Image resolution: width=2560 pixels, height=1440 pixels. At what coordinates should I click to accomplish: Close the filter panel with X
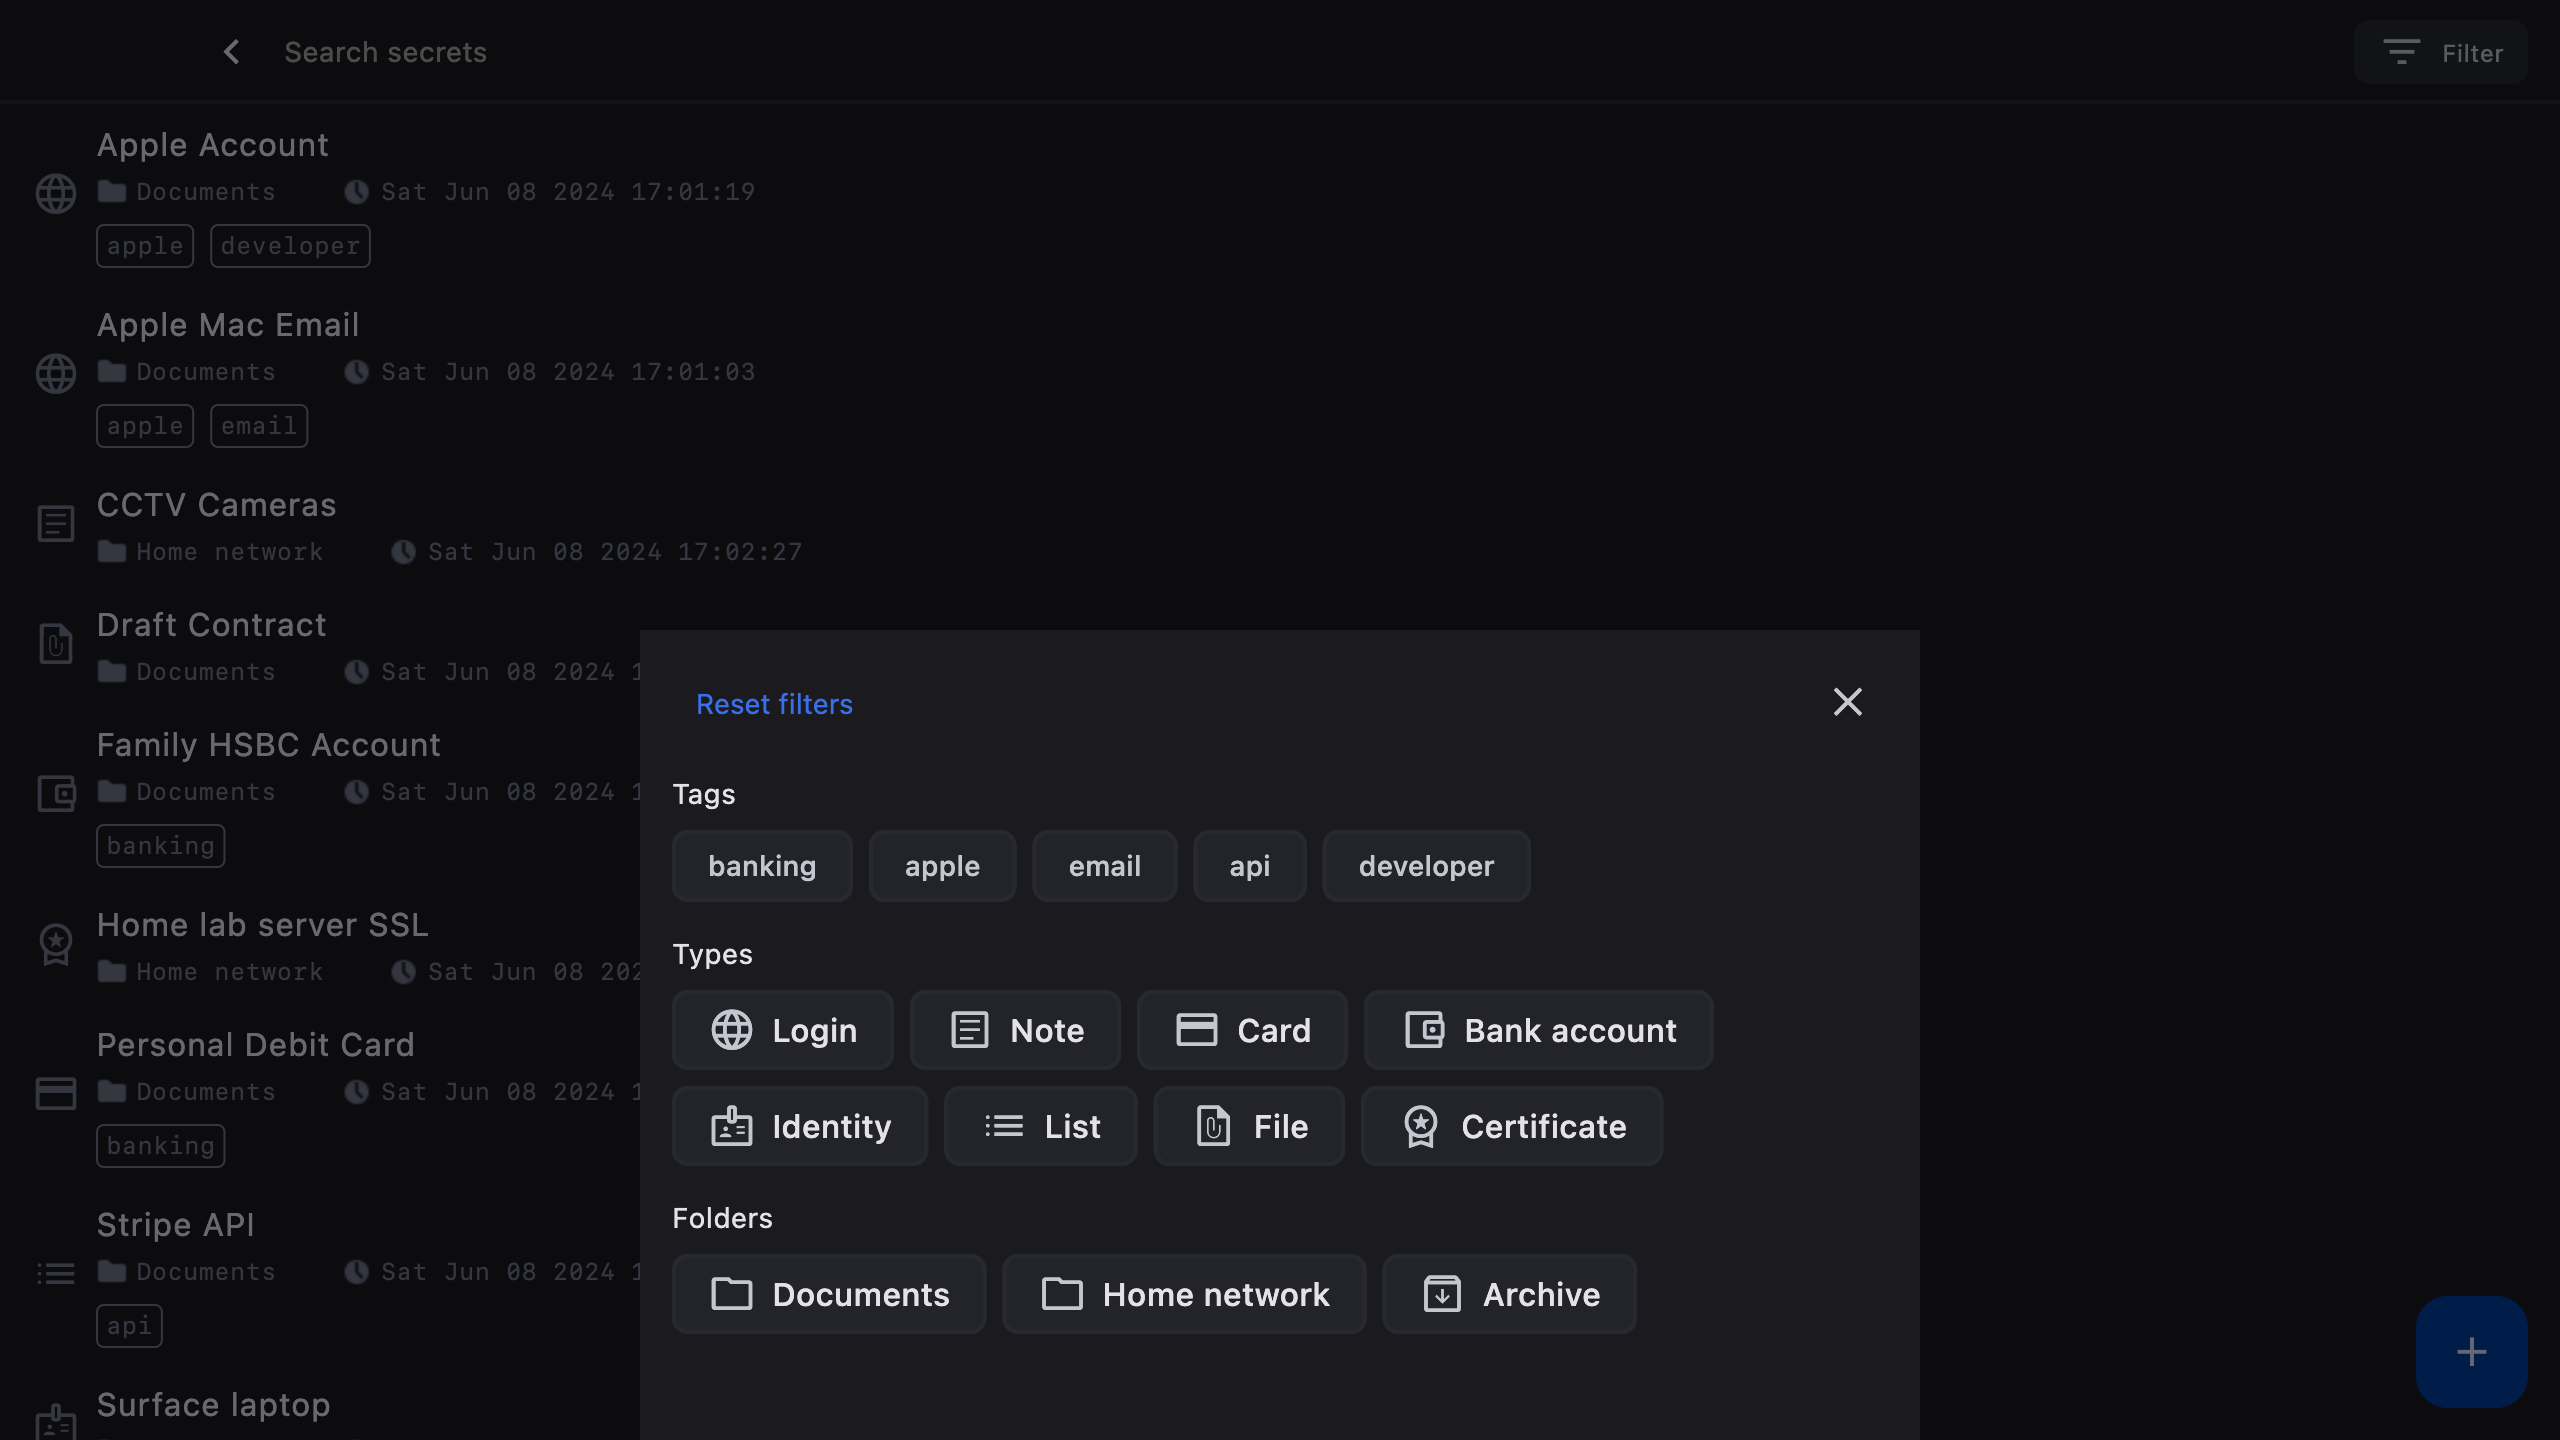click(1847, 702)
